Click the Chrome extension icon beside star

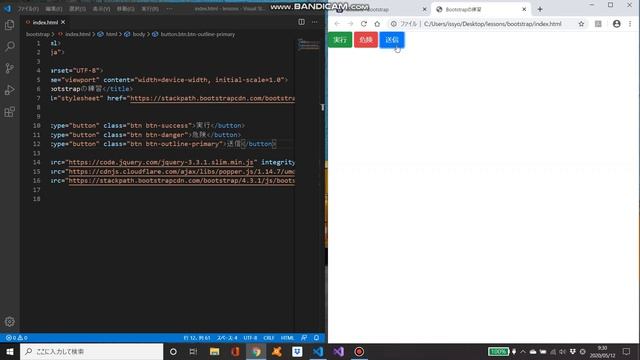(598, 24)
